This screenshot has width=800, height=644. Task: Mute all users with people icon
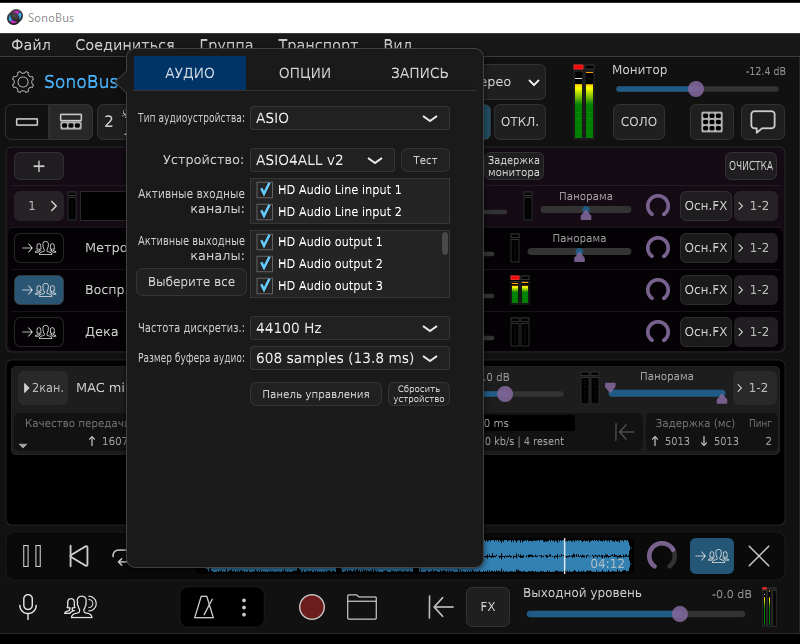pos(81,606)
